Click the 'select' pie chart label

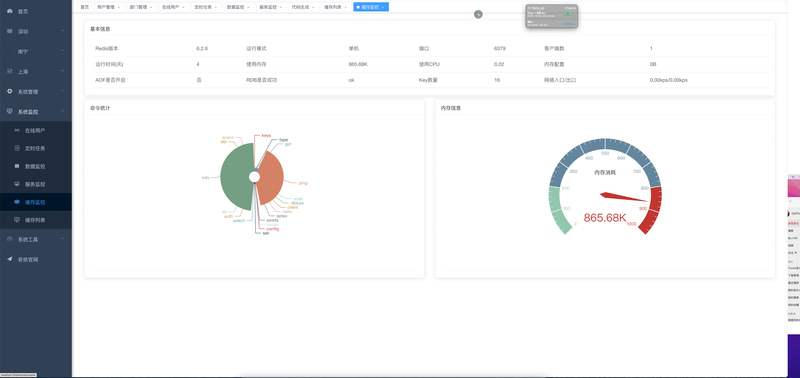[x=239, y=220]
